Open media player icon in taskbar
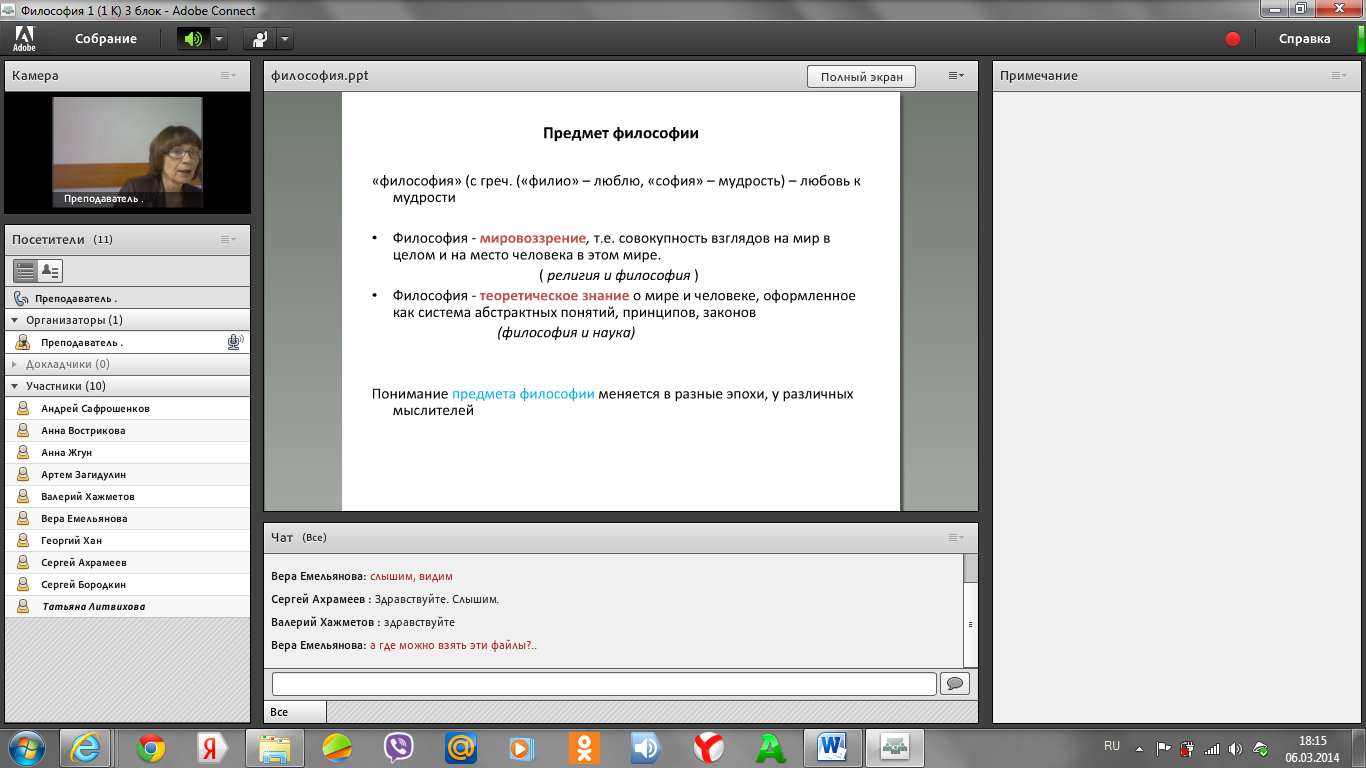This screenshot has height=768, width=1366. coord(523,747)
